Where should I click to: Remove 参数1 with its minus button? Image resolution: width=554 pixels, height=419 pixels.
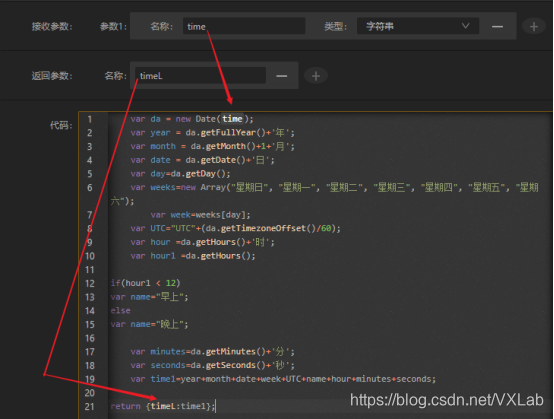tap(497, 26)
